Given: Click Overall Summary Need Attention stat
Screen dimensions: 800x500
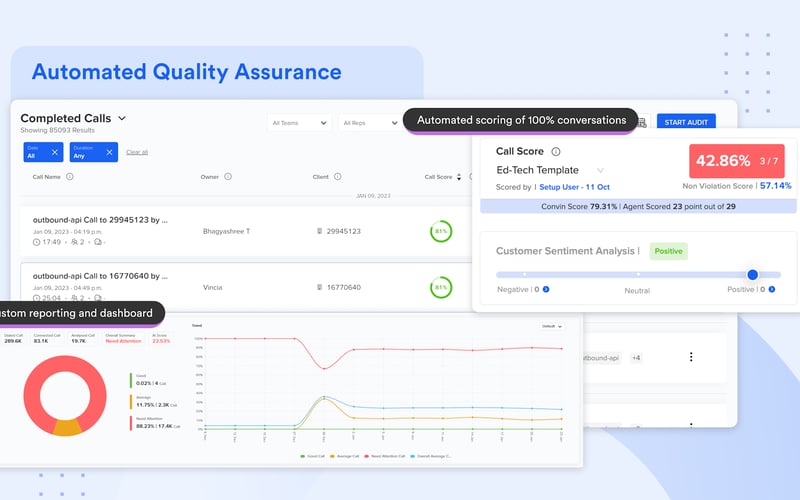Looking at the screenshot, I should pyautogui.click(x=123, y=338).
